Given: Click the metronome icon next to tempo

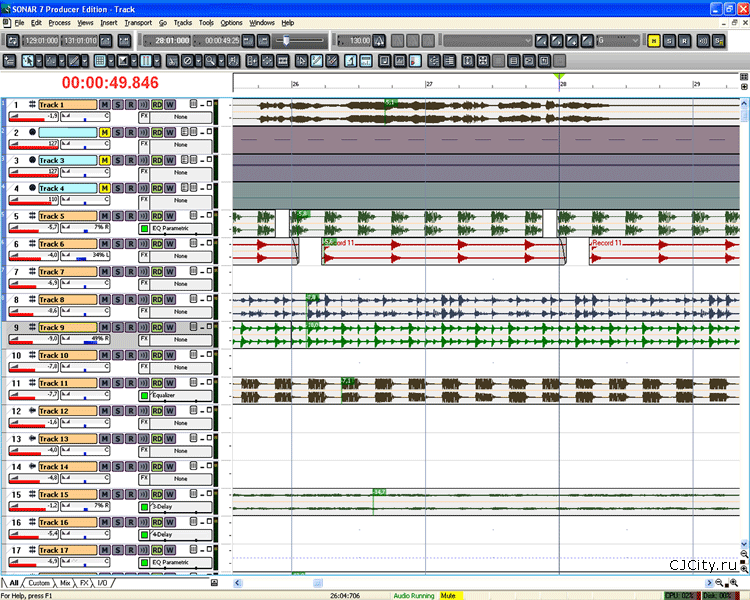Looking at the screenshot, I should tap(379, 41).
